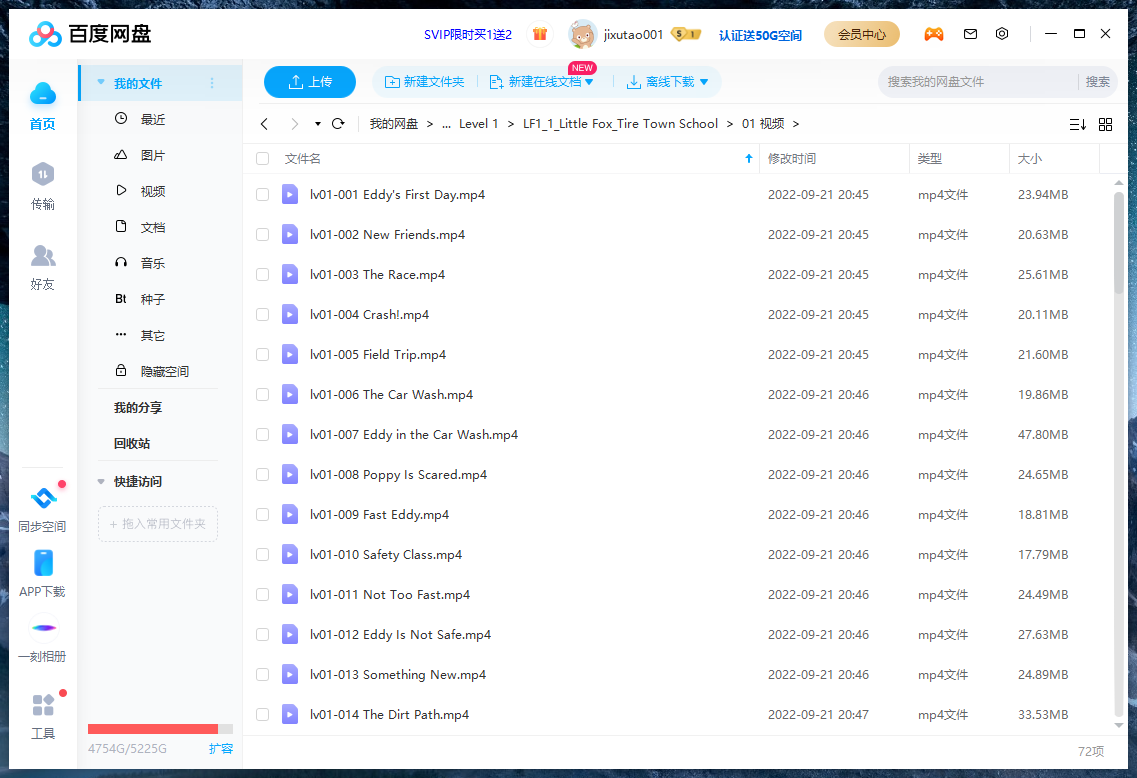This screenshot has height=778, width=1137.
Task: Click the gift box icon
Action: click(x=540, y=34)
